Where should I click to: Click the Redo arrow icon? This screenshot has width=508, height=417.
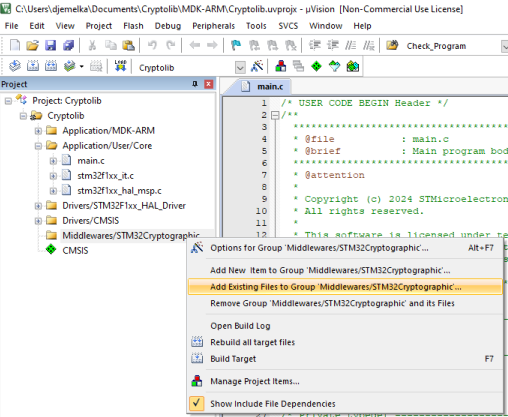tap(171, 45)
